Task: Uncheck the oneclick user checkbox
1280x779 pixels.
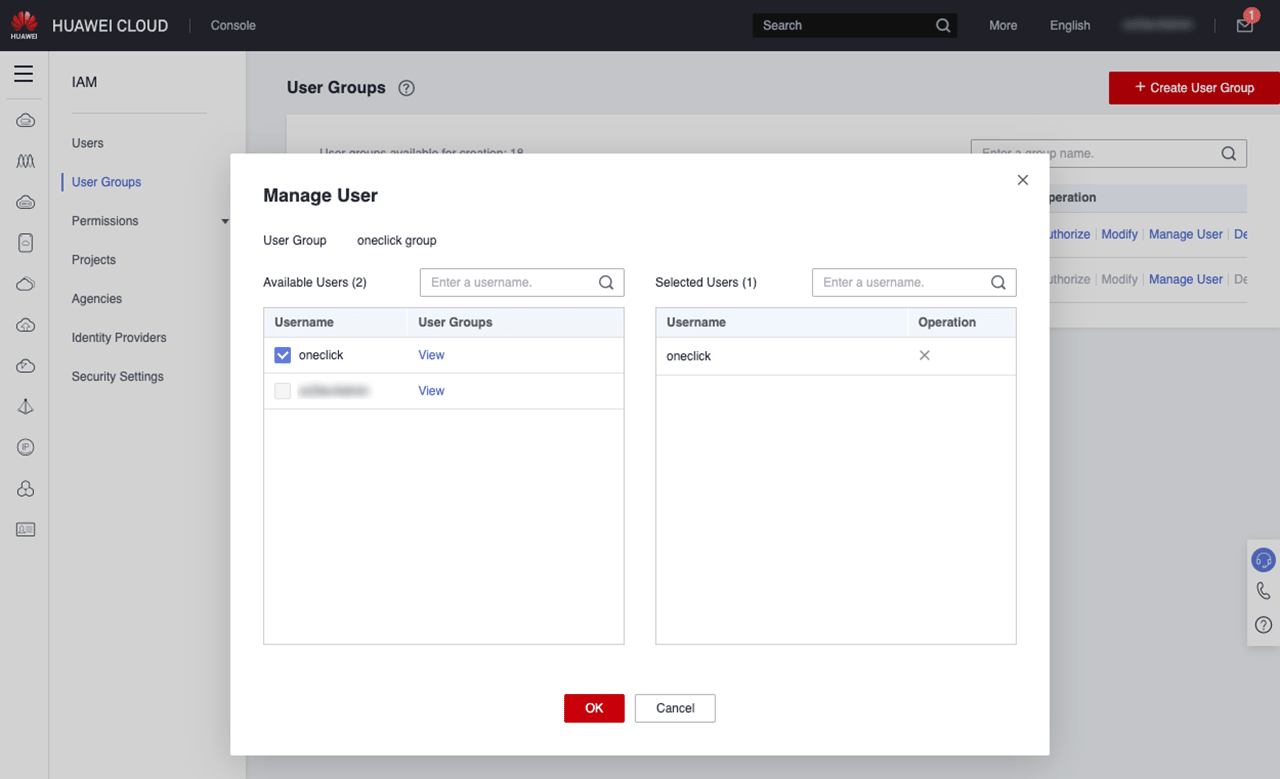Action: point(282,355)
